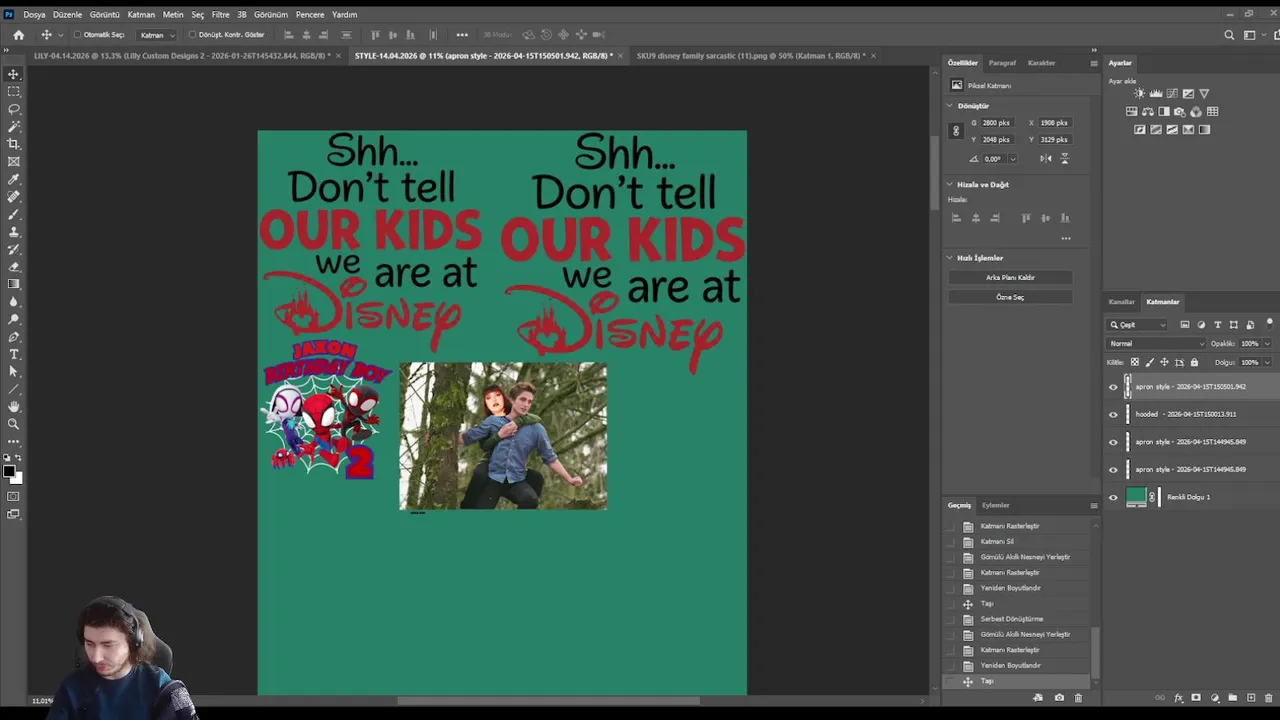Viewport: 1280px width, 720px height.
Task: Click the G width input field
Action: coord(997,123)
